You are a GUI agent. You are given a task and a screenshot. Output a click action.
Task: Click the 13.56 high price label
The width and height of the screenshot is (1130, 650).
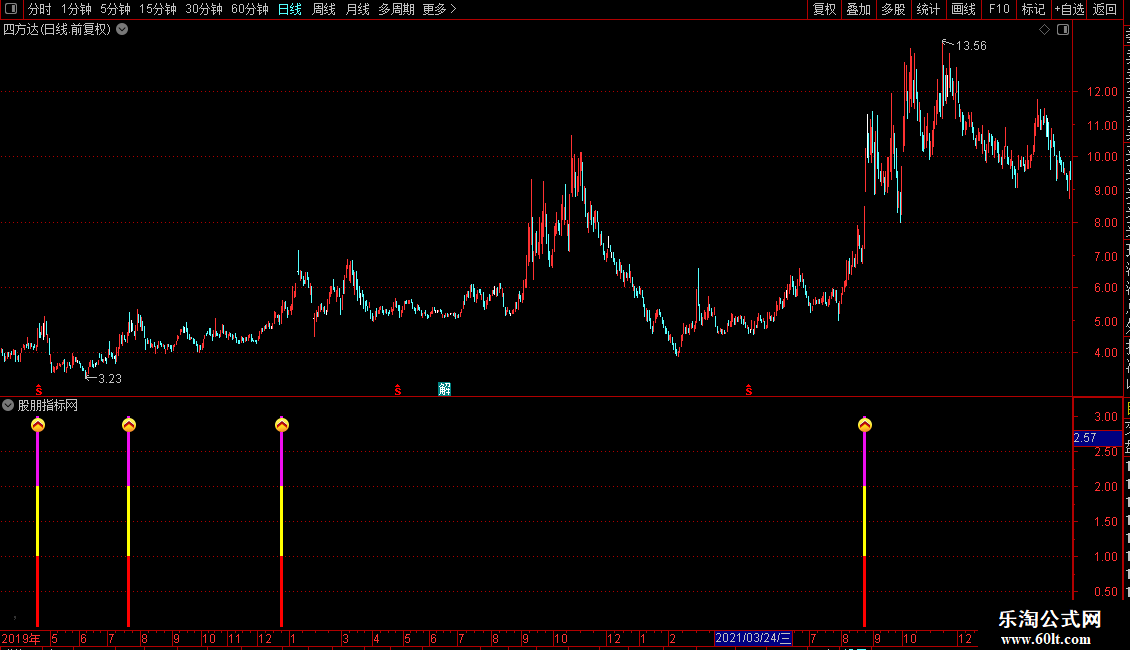[971, 46]
